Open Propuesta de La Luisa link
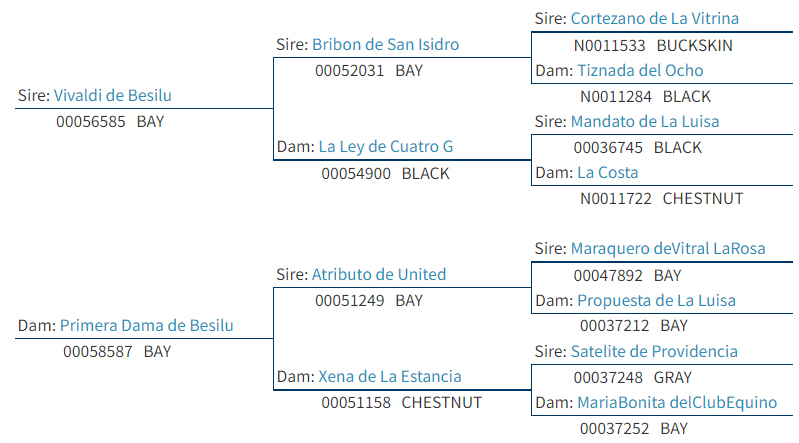The image size is (799, 443). coord(656,300)
